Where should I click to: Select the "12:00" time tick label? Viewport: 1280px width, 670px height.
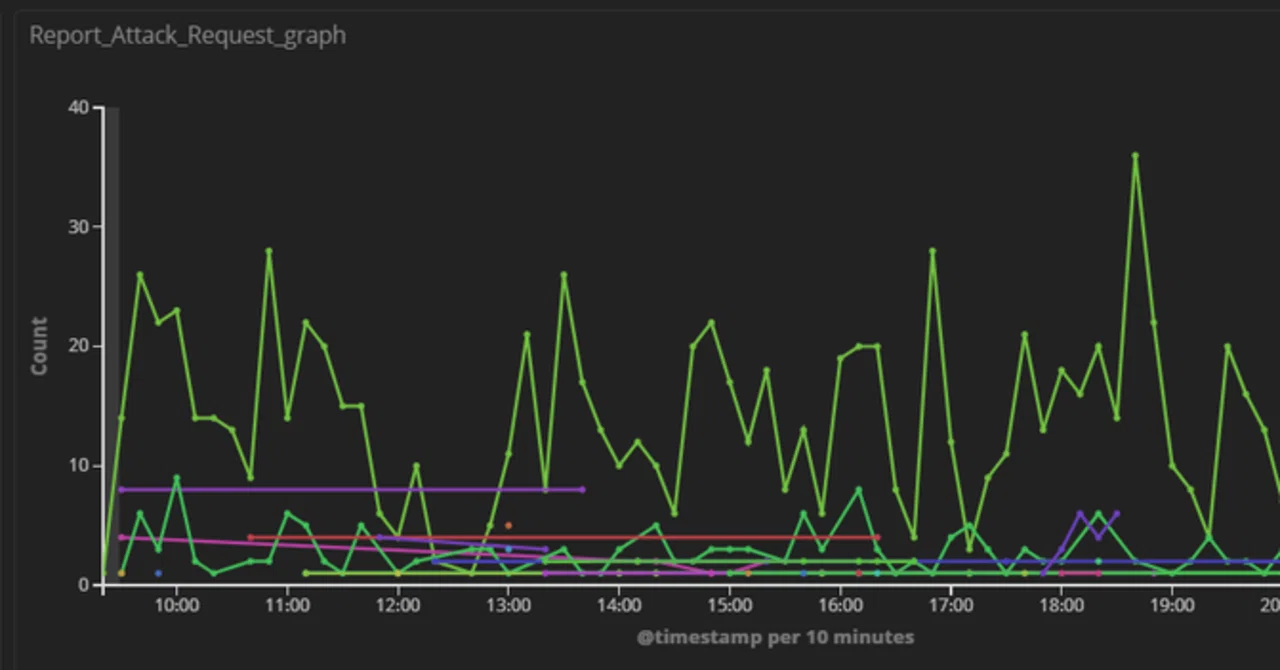tap(398, 605)
